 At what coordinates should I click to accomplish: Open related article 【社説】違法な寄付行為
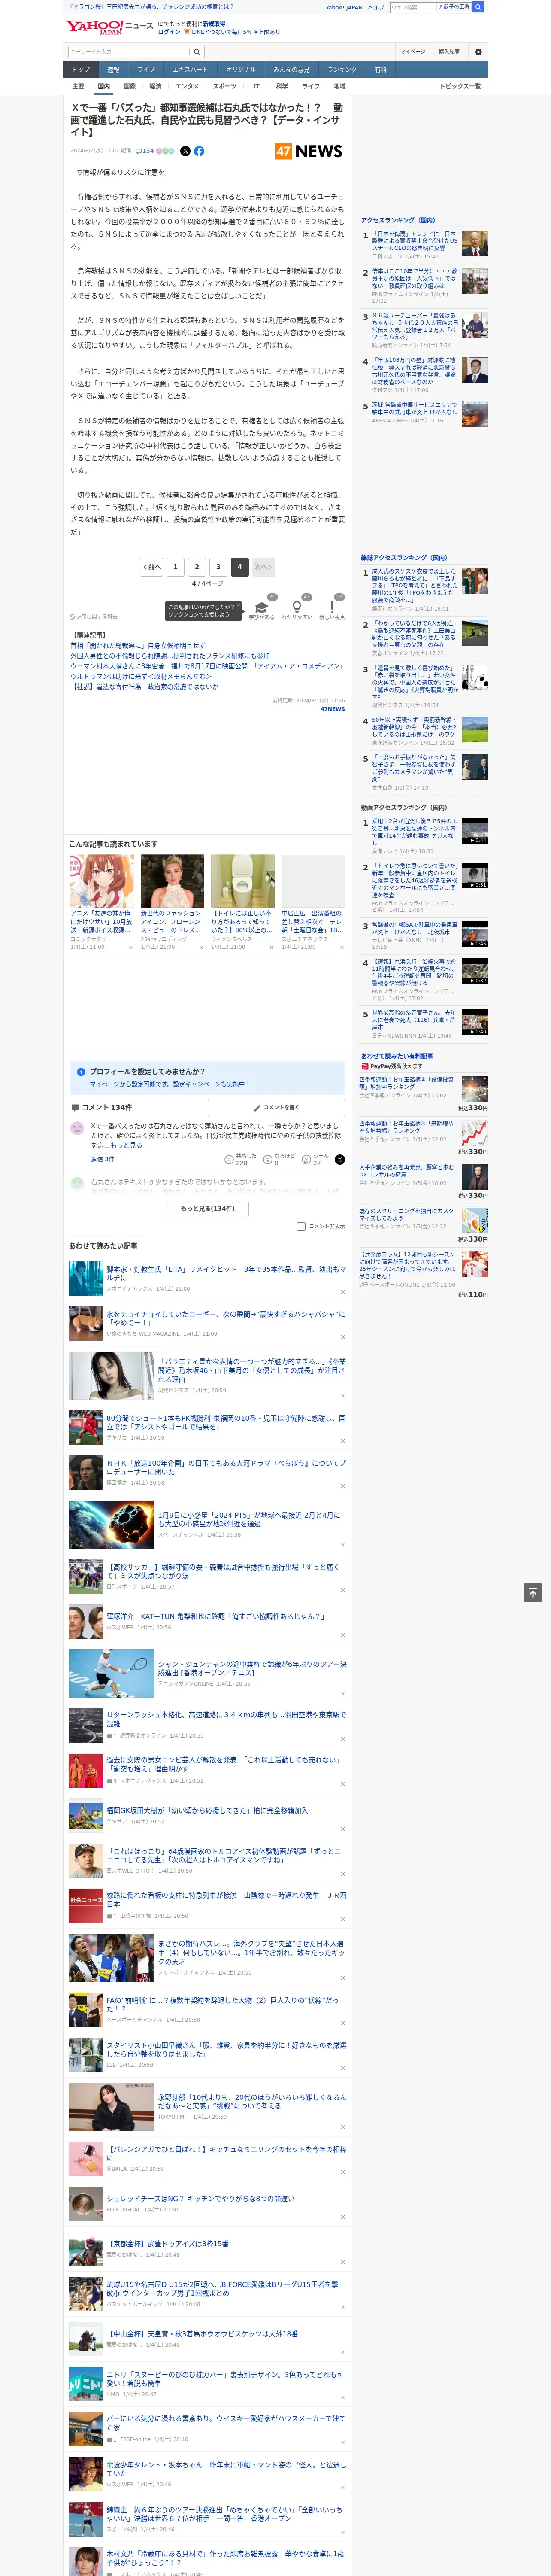click(x=144, y=687)
